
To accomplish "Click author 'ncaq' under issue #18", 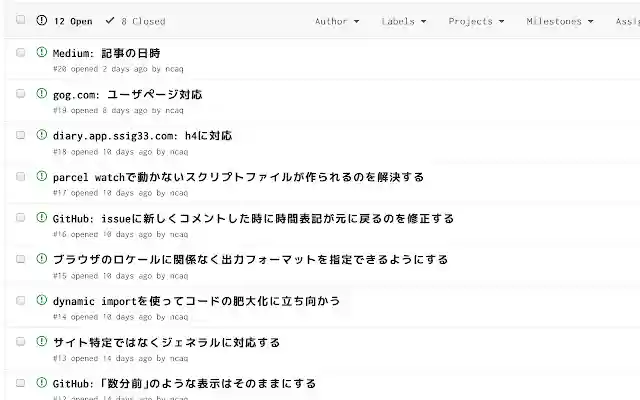I will click(x=179, y=152).
